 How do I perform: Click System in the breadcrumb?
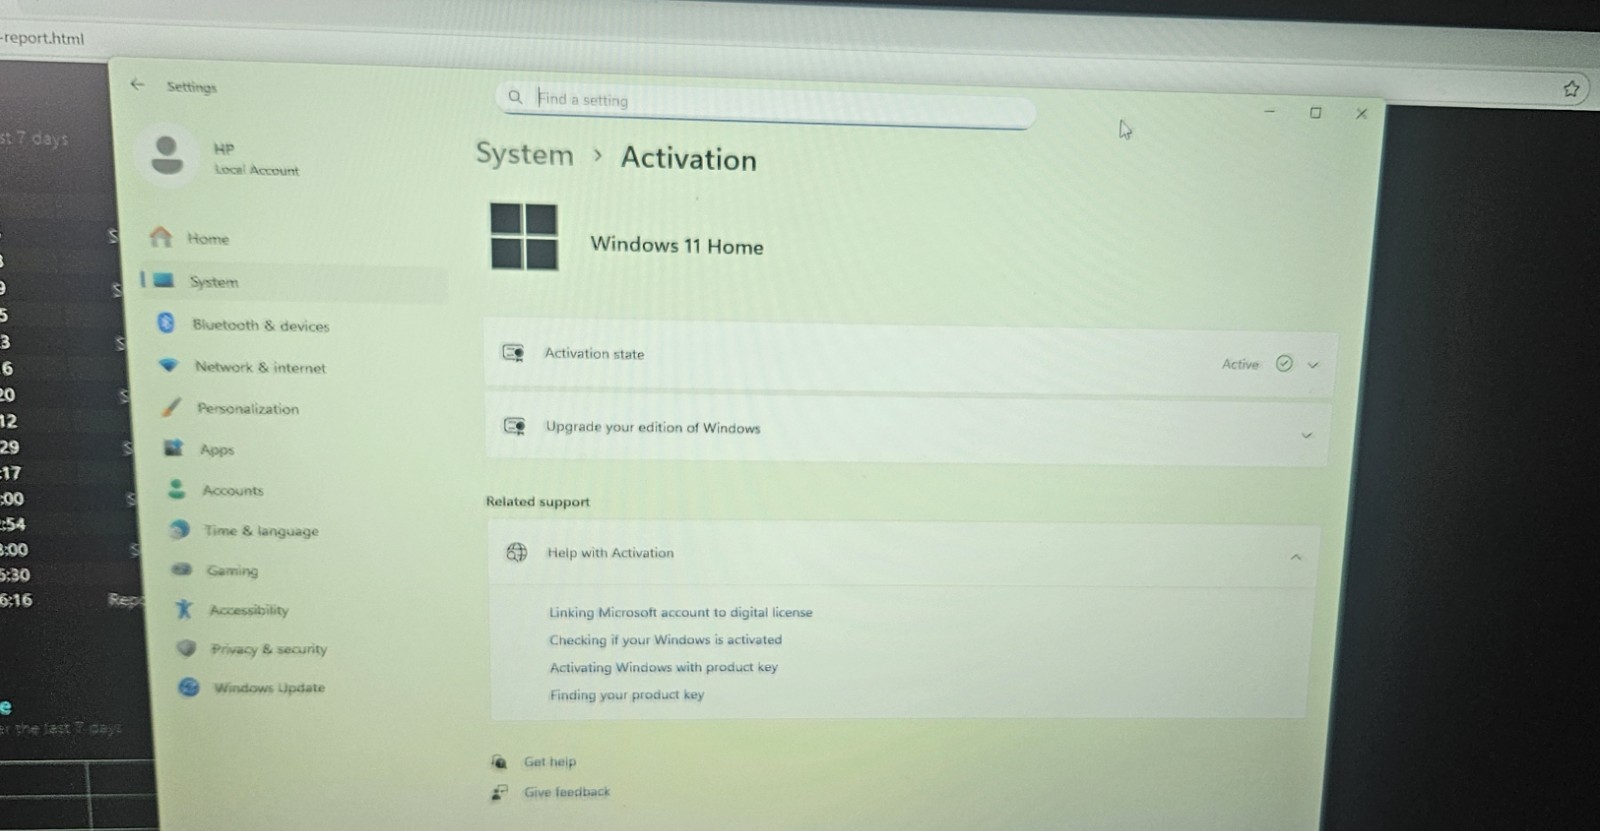[524, 154]
